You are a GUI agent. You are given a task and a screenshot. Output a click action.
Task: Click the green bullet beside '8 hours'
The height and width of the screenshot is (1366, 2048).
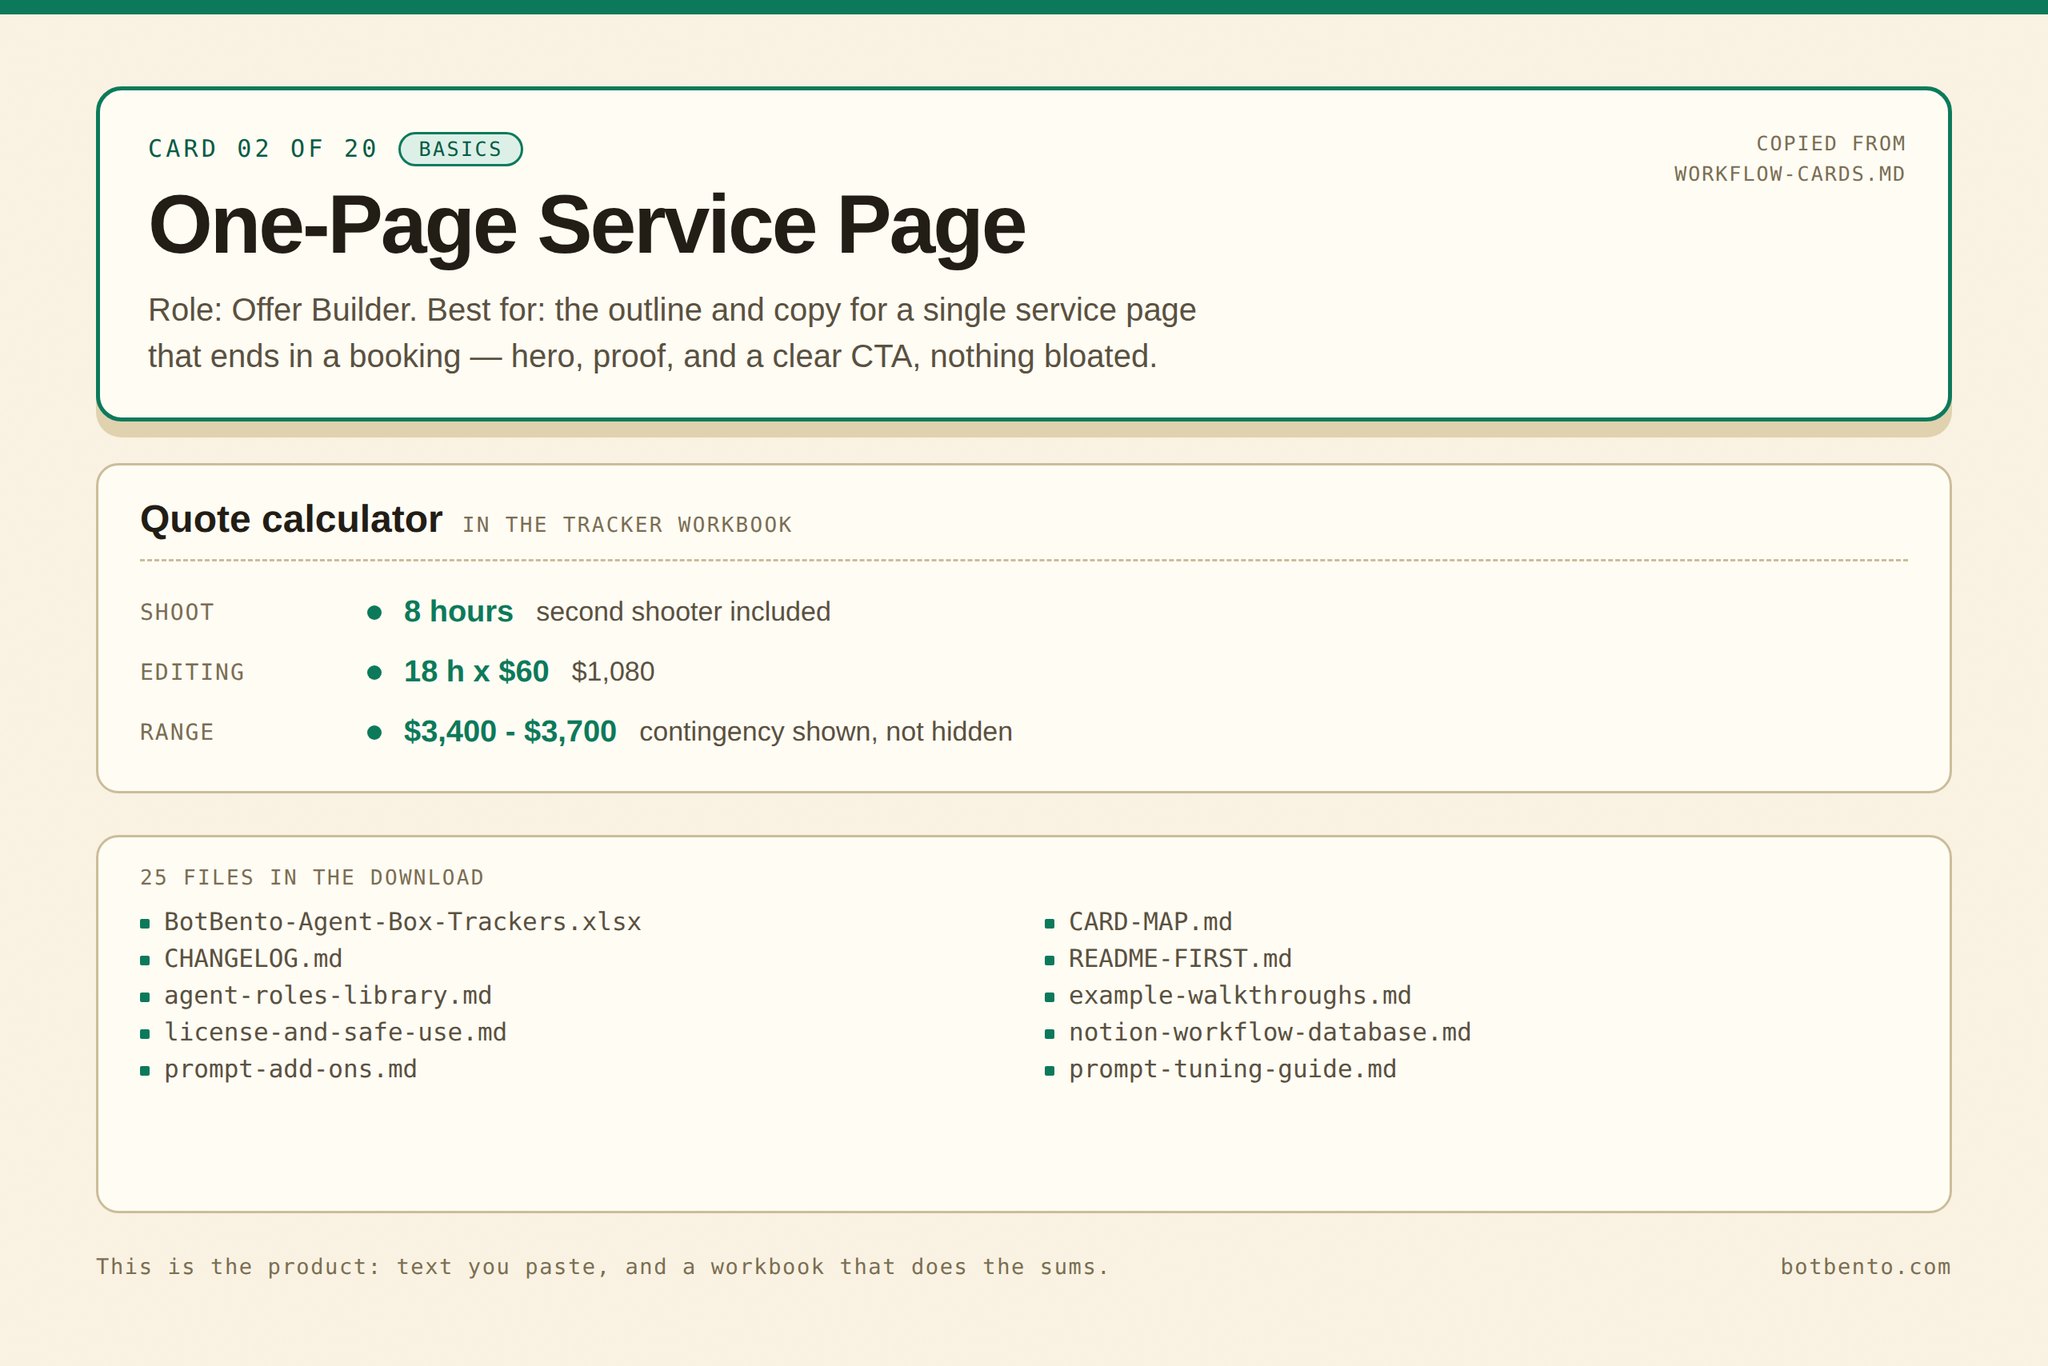(x=374, y=612)
